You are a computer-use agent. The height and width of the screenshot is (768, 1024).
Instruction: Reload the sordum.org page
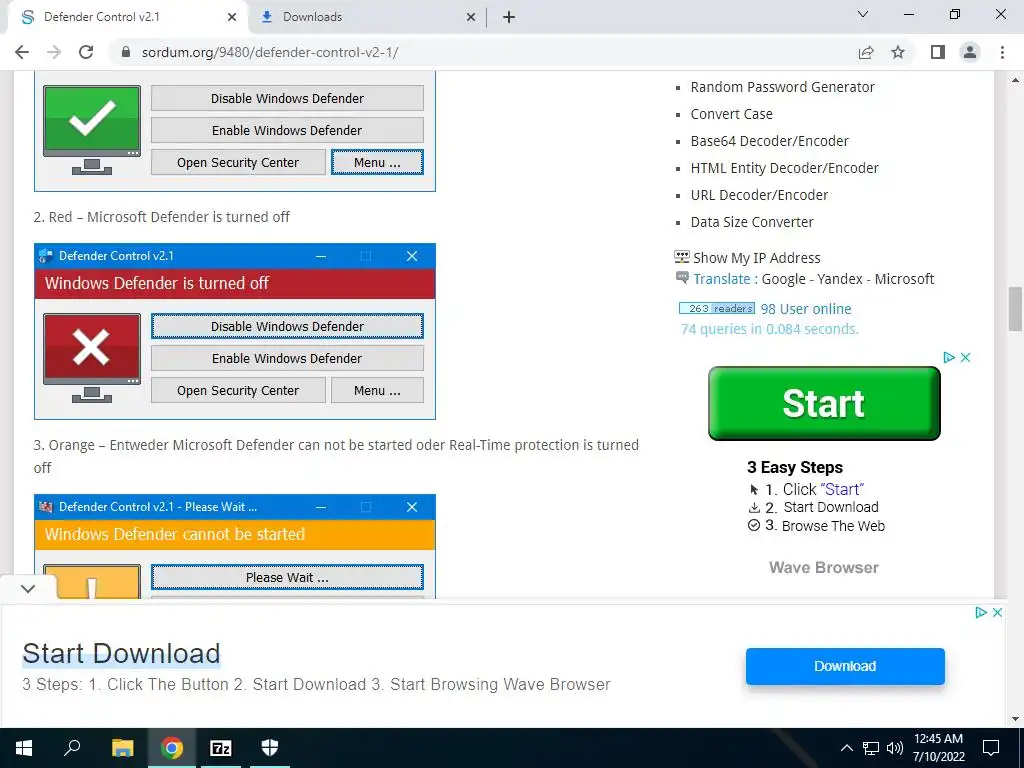pyautogui.click(x=86, y=52)
